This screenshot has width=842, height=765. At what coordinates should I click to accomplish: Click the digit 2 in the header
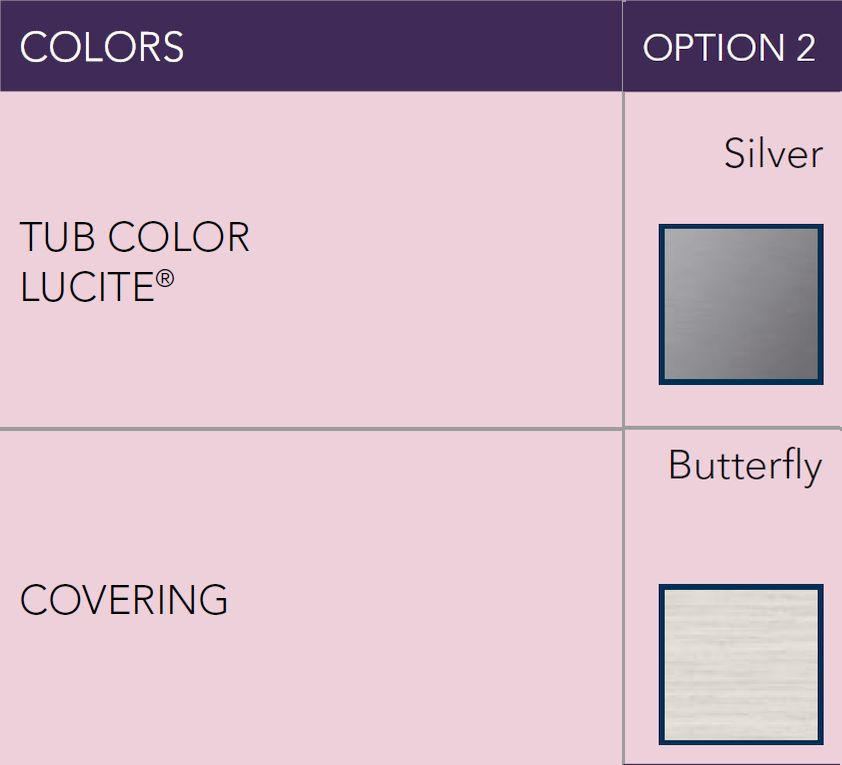point(805,47)
